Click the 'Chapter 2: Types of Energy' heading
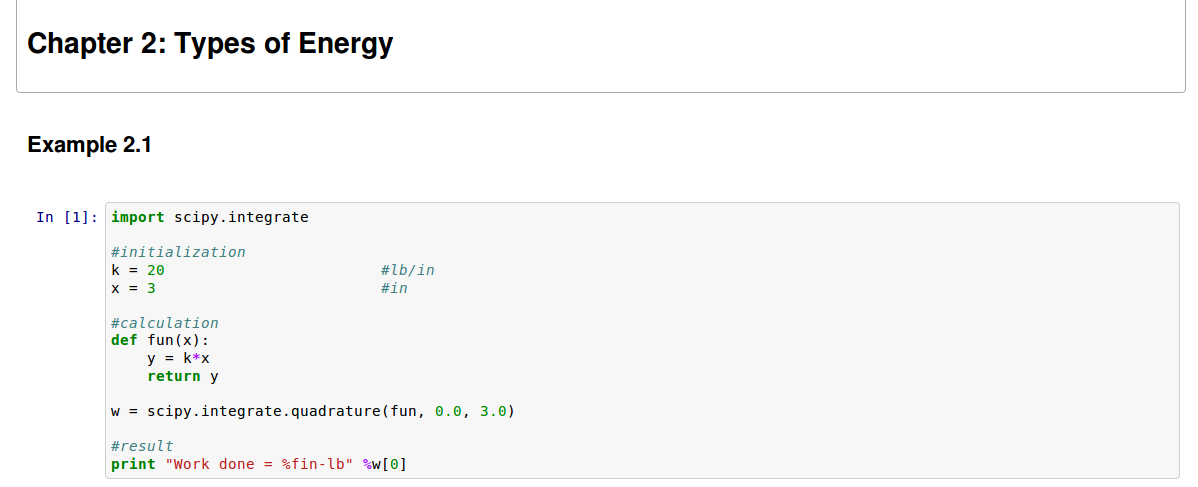This screenshot has width=1198, height=487. click(210, 44)
